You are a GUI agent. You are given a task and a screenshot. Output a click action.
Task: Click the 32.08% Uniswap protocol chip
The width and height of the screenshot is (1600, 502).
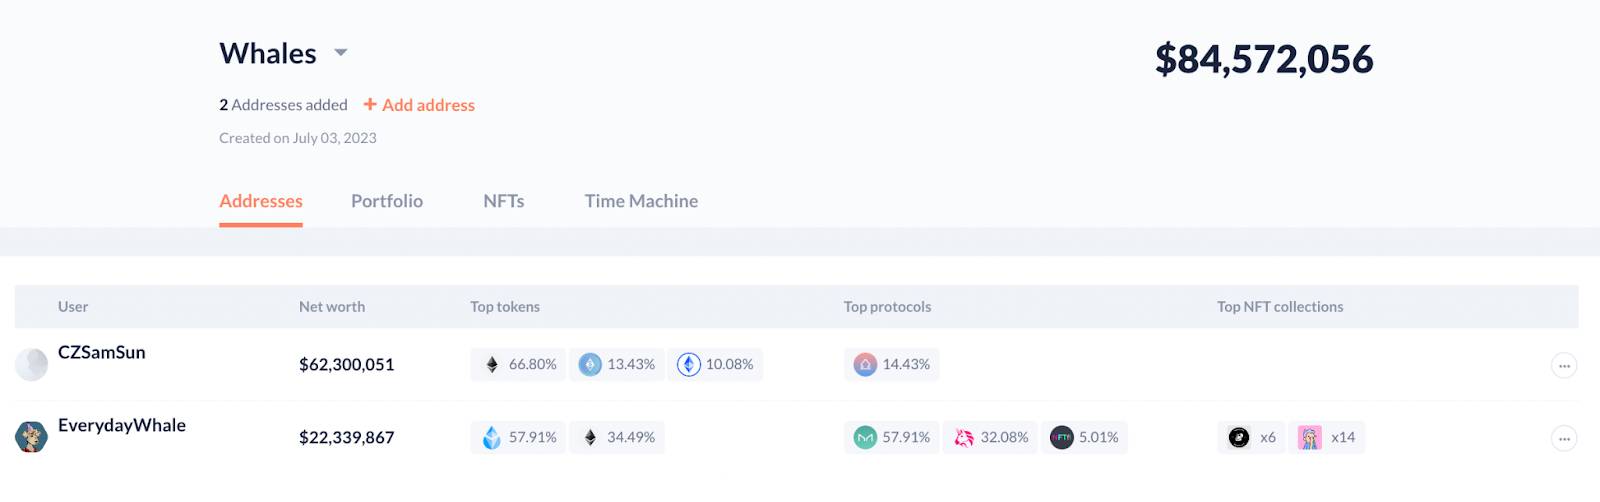pos(990,437)
